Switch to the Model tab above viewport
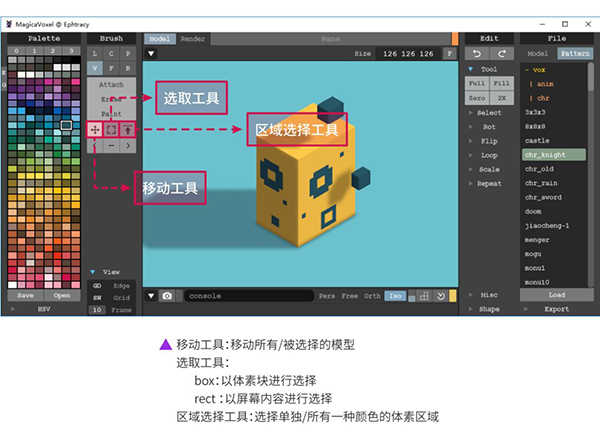Image resolution: width=600 pixels, height=435 pixels. click(x=160, y=39)
